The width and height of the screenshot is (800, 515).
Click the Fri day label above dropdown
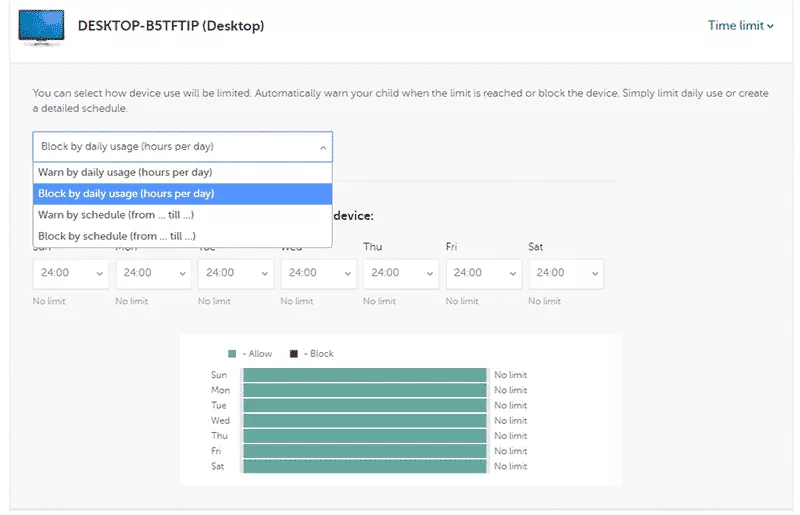pyautogui.click(x=451, y=247)
